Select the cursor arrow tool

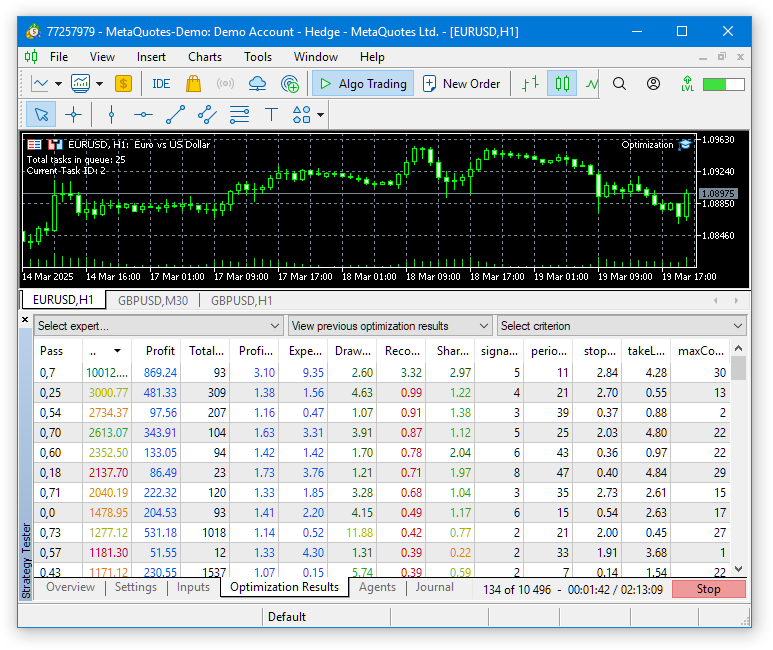pyautogui.click(x=41, y=114)
